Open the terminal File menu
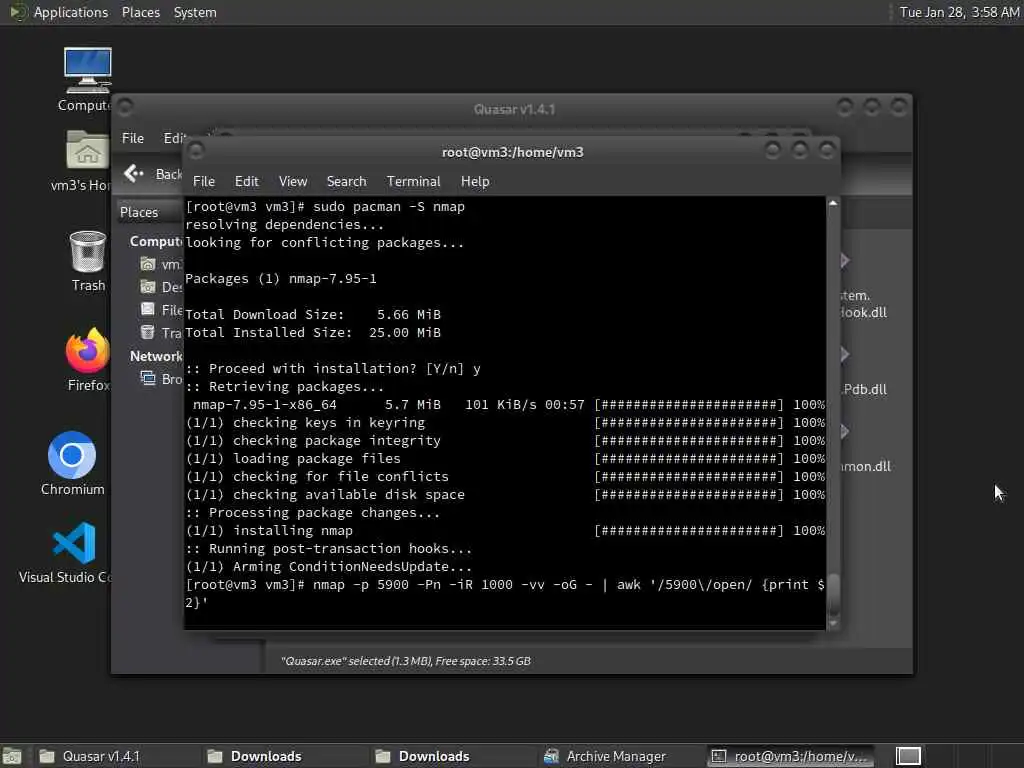 coord(204,182)
